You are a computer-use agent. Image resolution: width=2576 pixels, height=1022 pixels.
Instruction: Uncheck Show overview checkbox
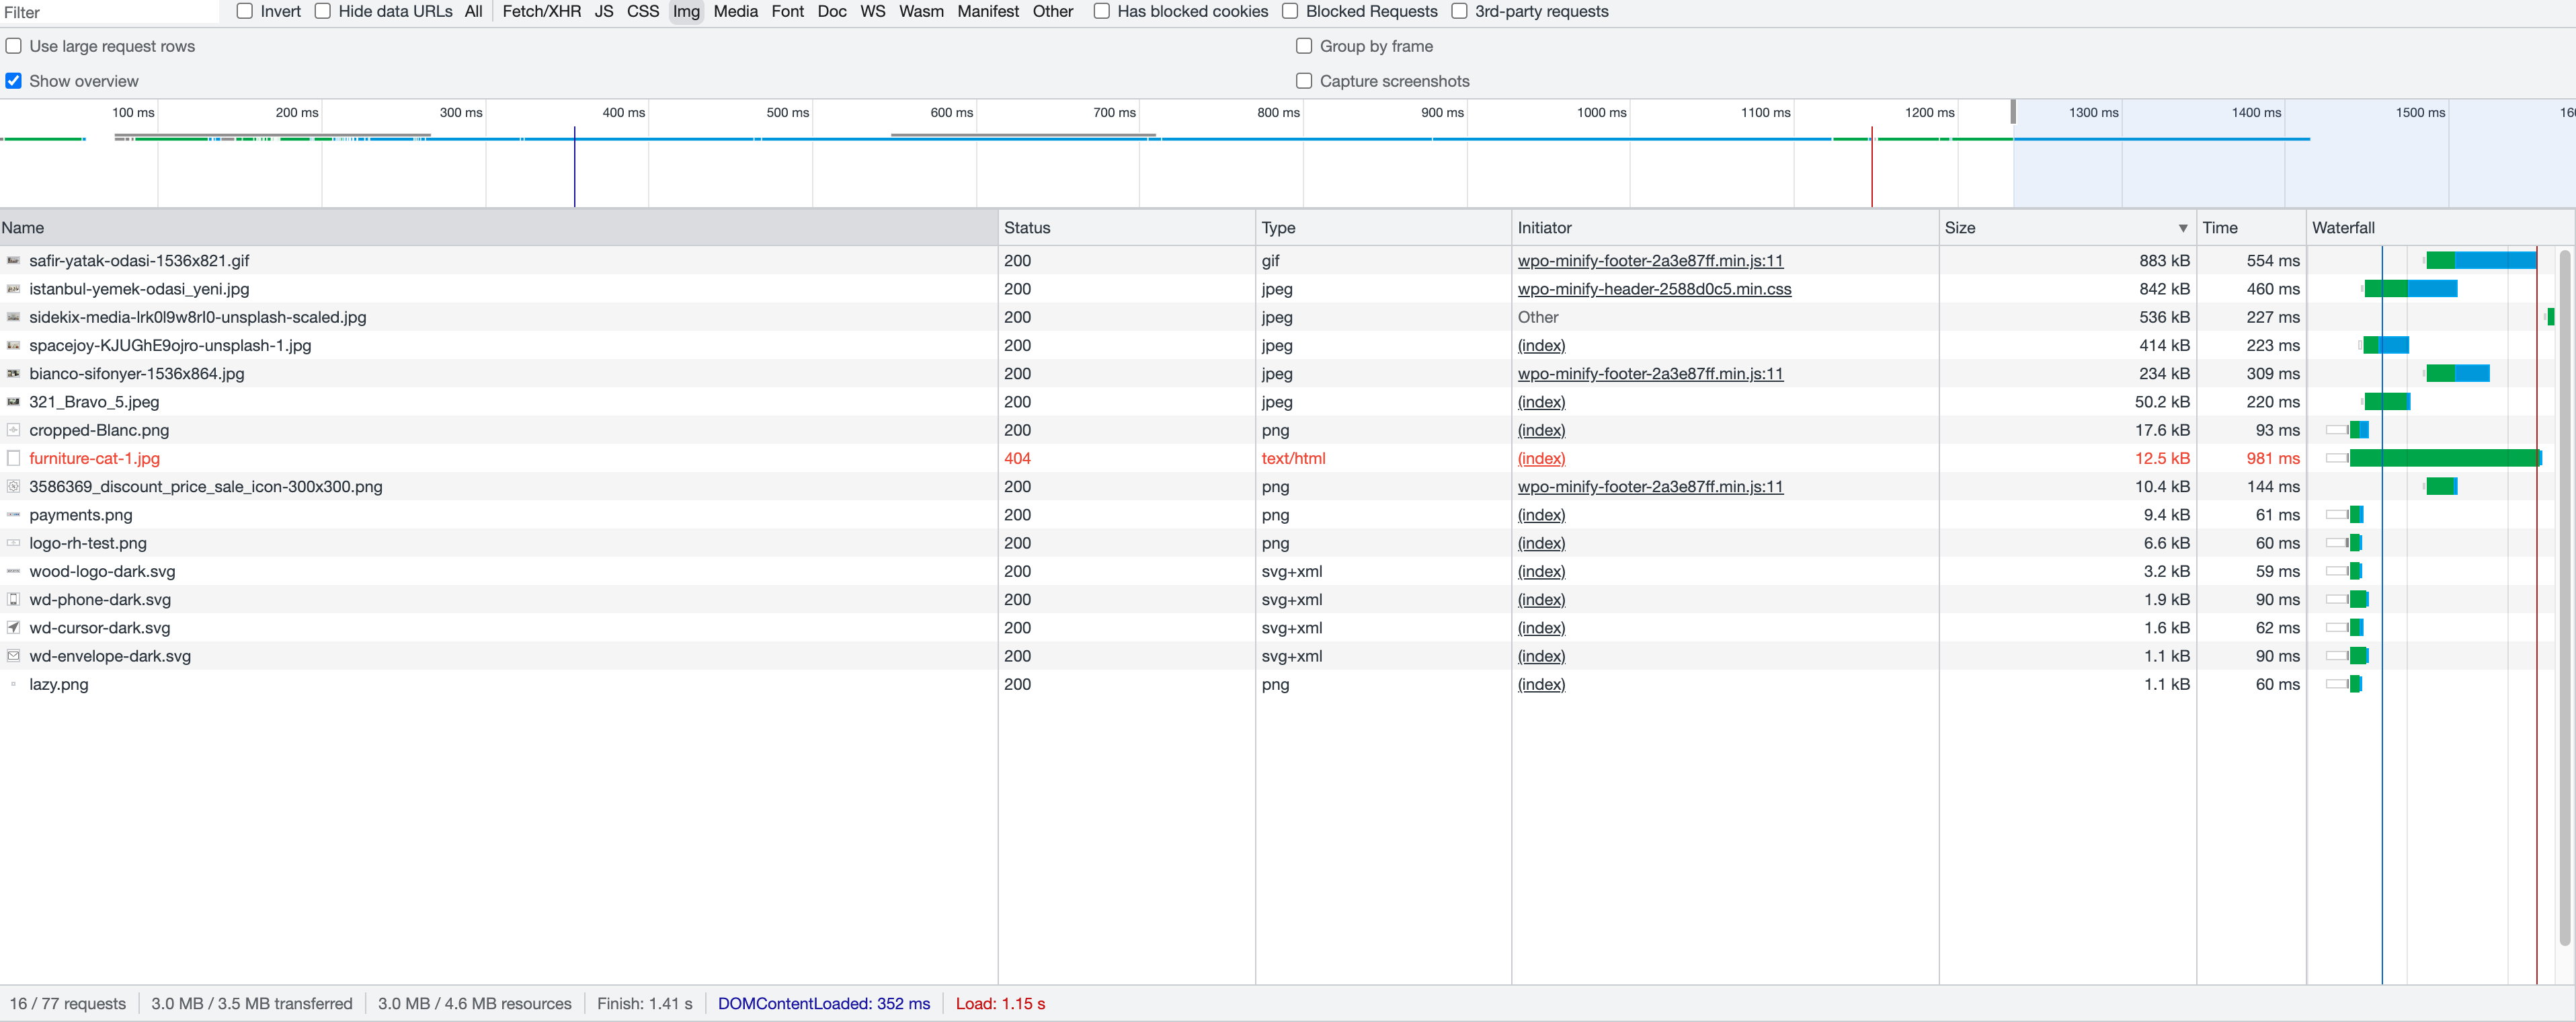14,81
